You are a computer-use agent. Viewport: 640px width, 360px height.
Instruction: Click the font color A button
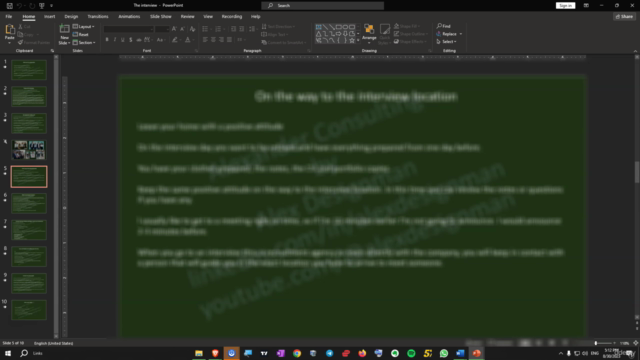click(187, 40)
